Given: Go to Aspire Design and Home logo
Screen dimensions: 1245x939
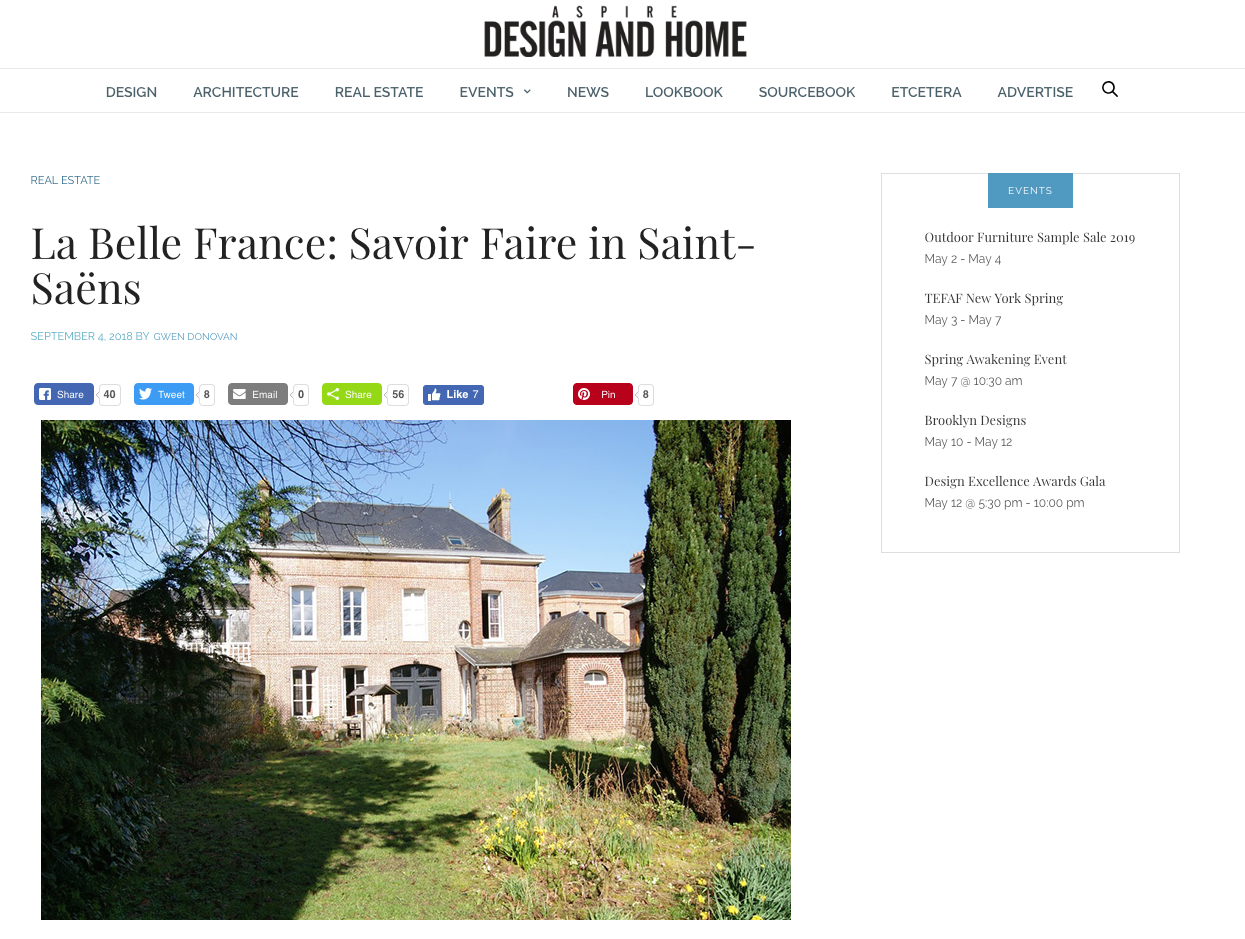Looking at the screenshot, I should tap(615, 32).
